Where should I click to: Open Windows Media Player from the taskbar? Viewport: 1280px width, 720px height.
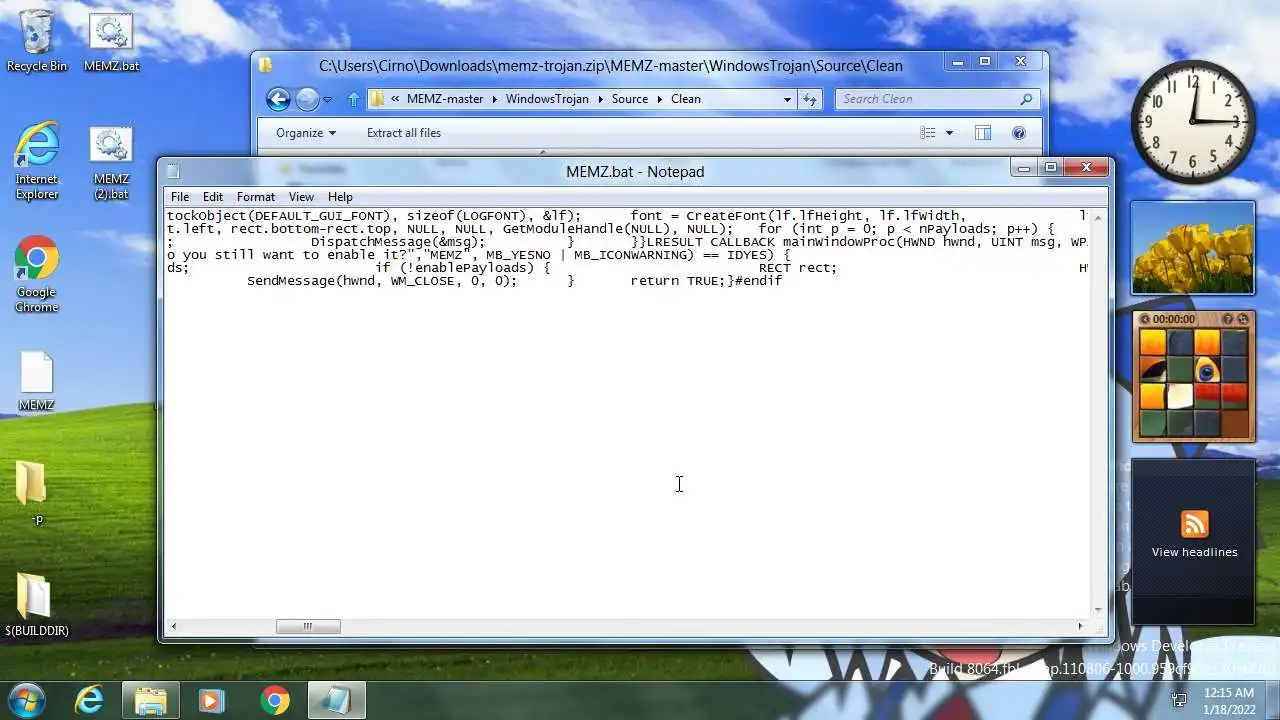pyautogui.click(x=211, y=701)
